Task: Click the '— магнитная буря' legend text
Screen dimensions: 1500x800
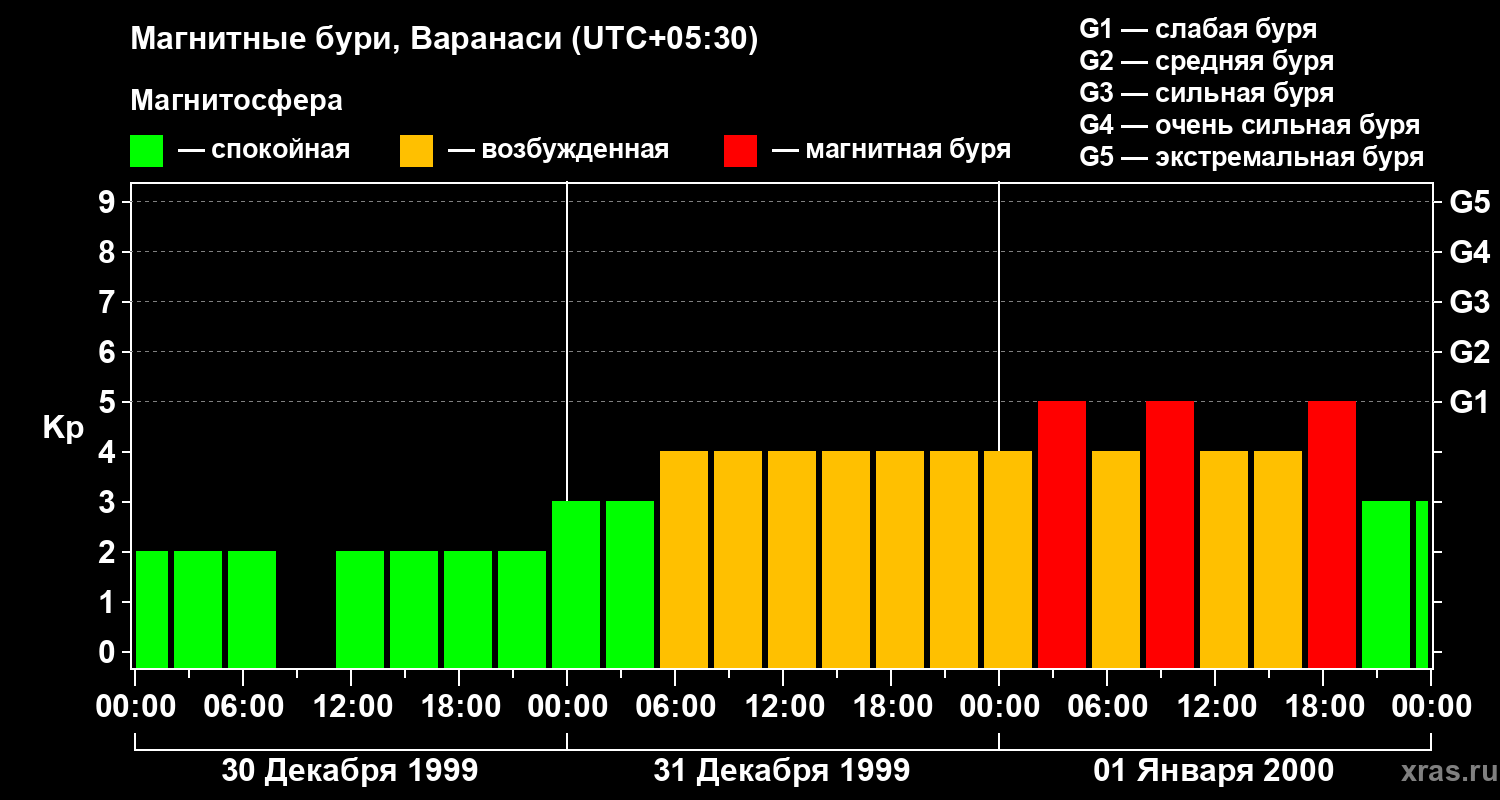Action: click(891, 150)
